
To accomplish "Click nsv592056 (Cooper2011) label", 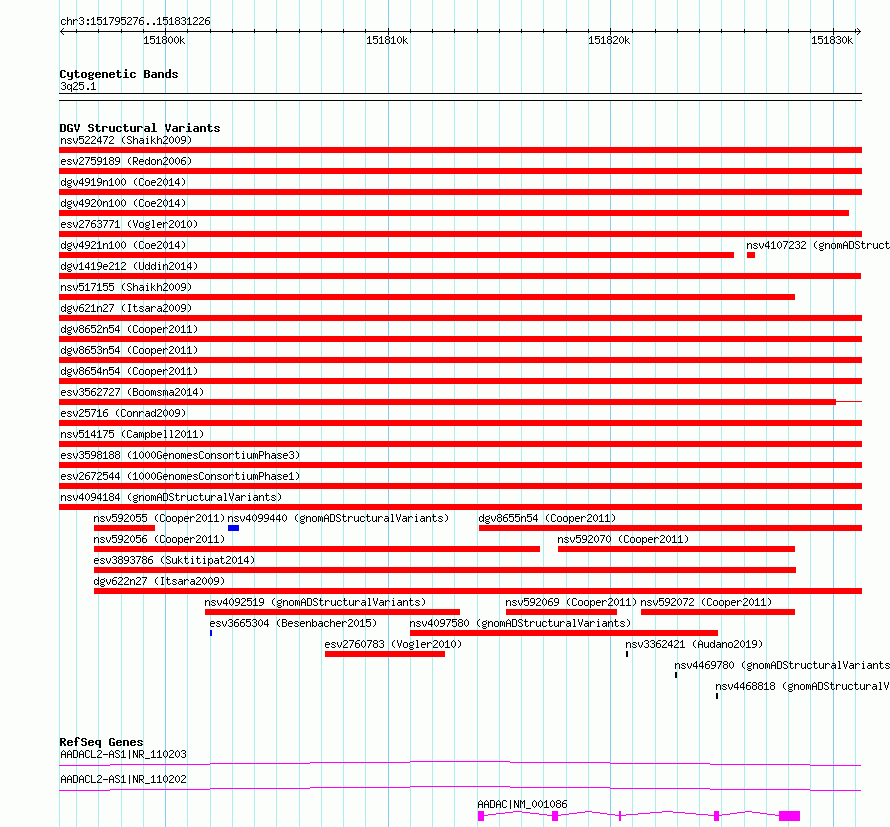I will tap(159, 539).
